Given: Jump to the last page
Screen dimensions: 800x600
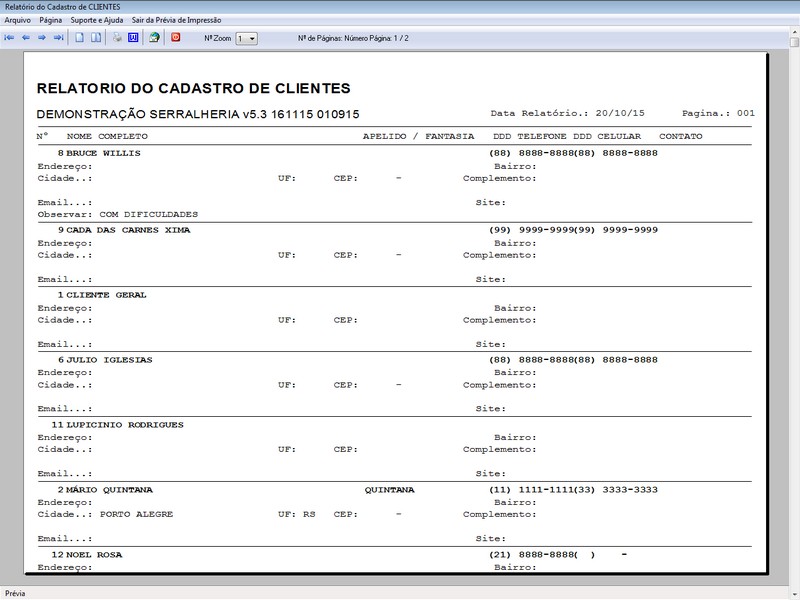Looking at the screenshot, I should click(x=59, y=38).
